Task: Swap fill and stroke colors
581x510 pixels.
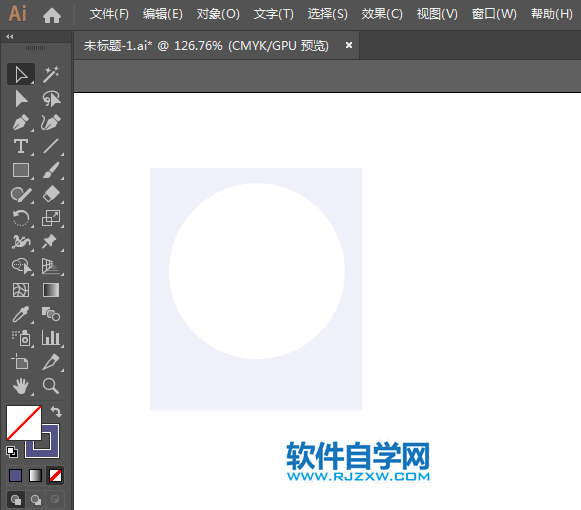Action: click(x=56, y=411)
